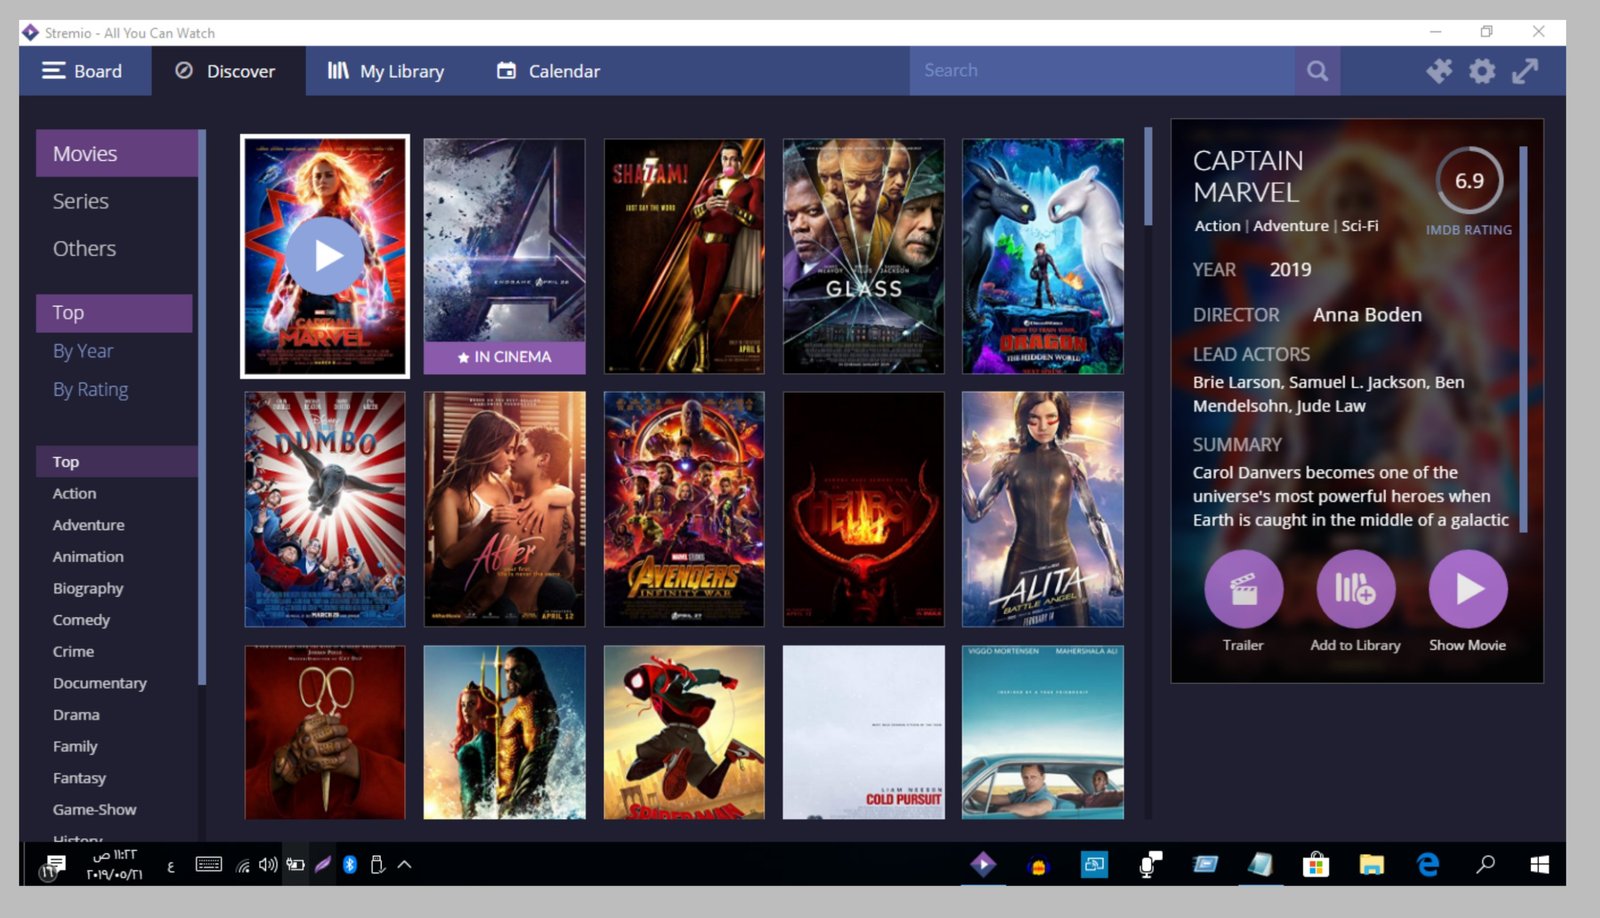The width and height of the screenshot is (1600, 918).
Task: Select the Top genre filter
Action: point(117,462)
